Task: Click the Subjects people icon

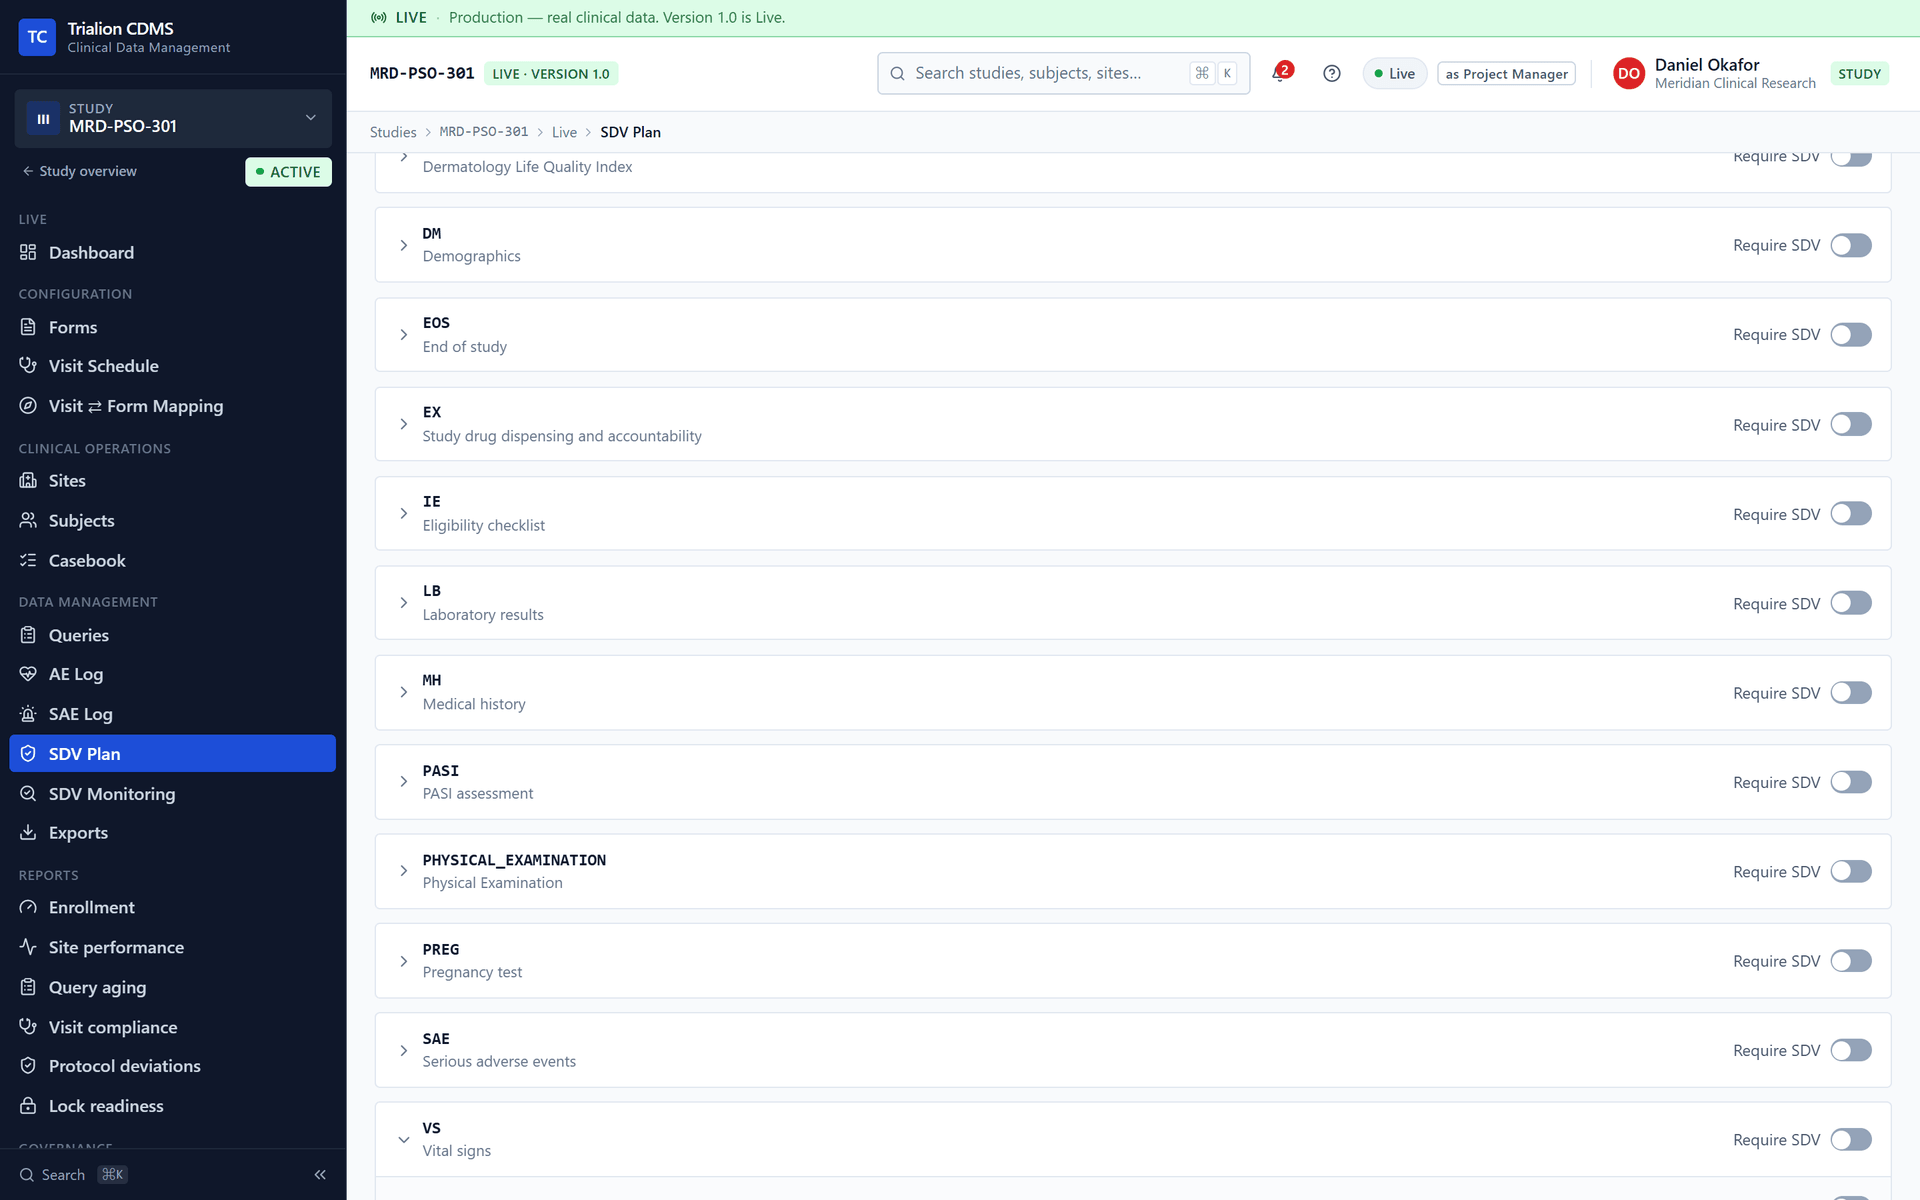Action: coord(28,520)
